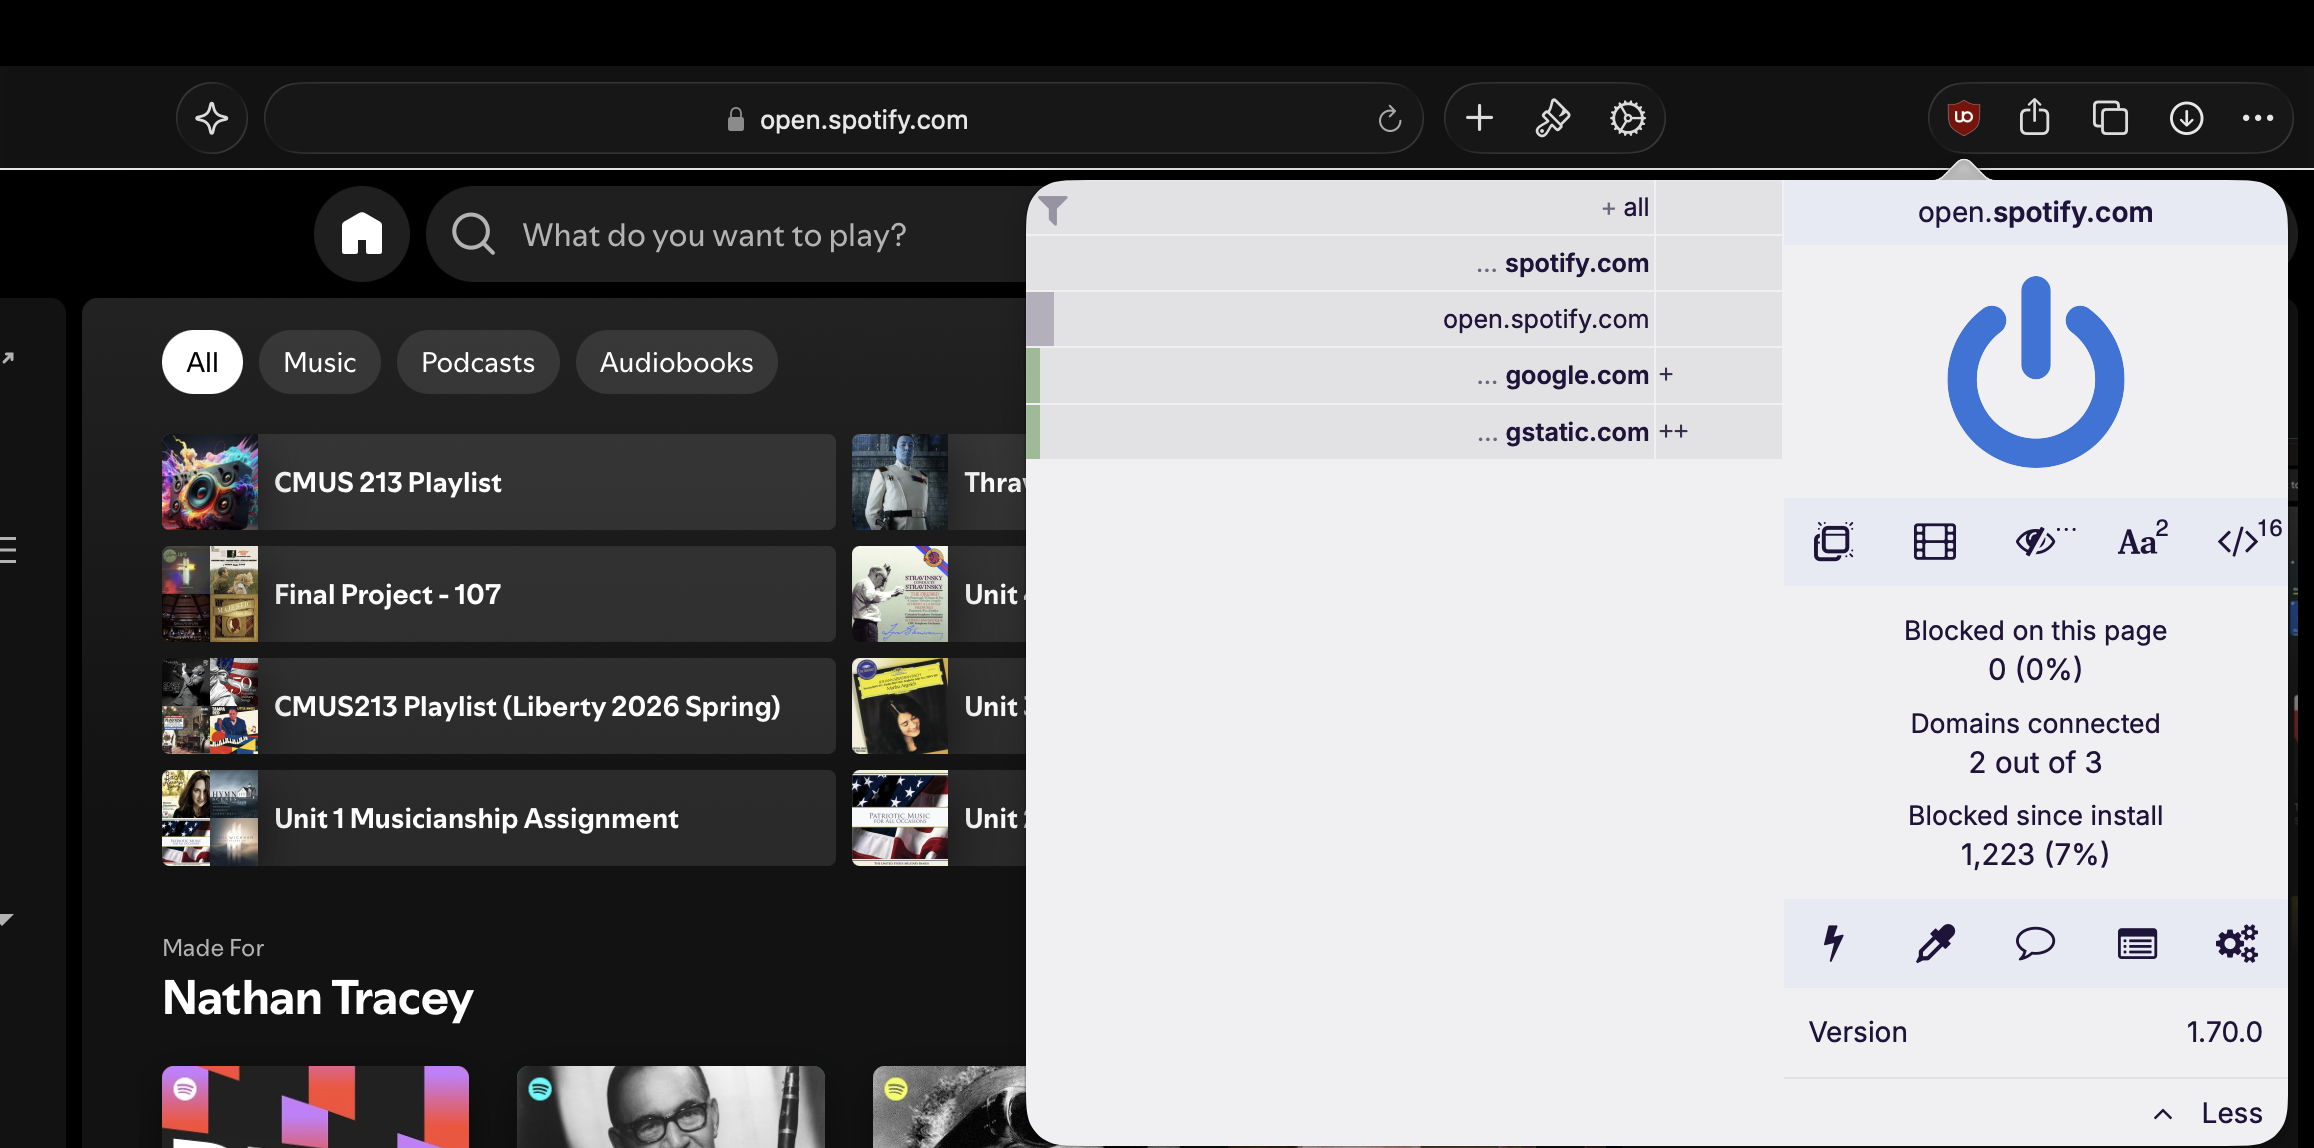Open downloads arrow icon
Screen dimensions: 2314x1148
click(x=2186, y=118)
